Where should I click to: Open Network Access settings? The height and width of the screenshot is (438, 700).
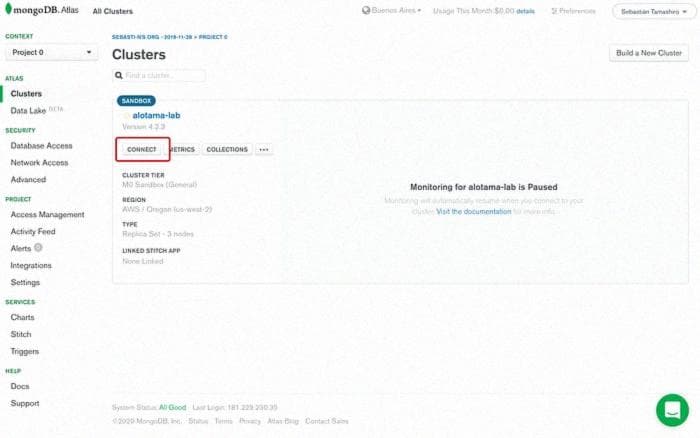(x=39, y=163)
